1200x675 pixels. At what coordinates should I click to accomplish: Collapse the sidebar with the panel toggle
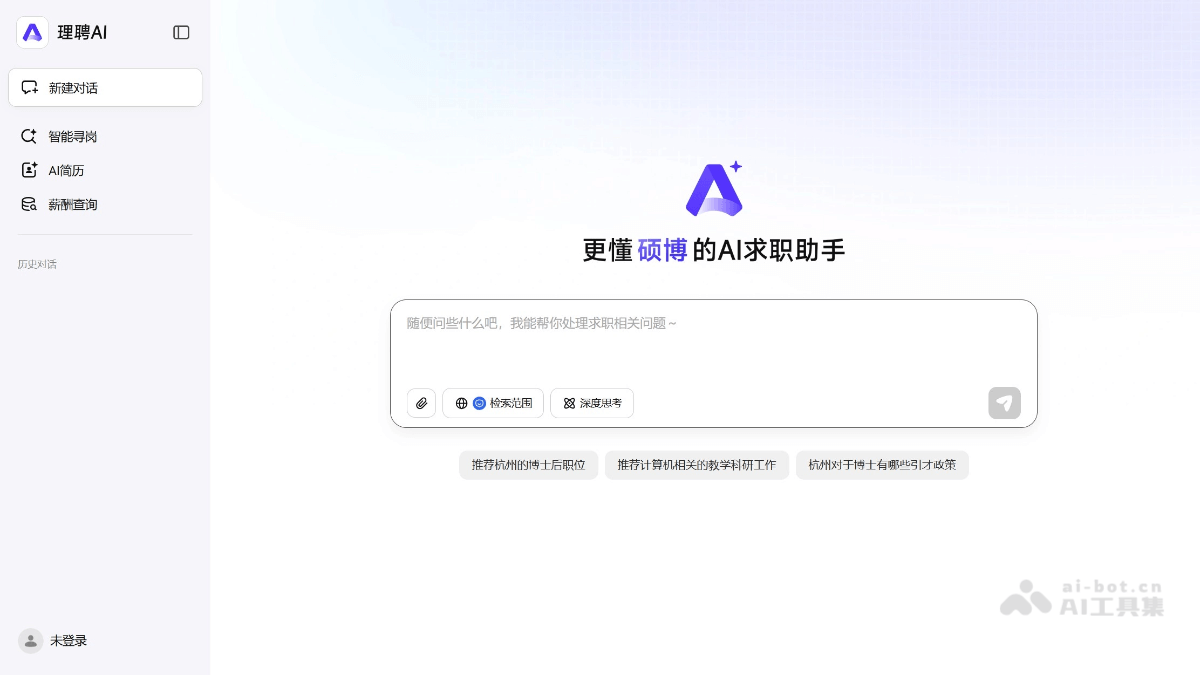(x=181, y=32)
